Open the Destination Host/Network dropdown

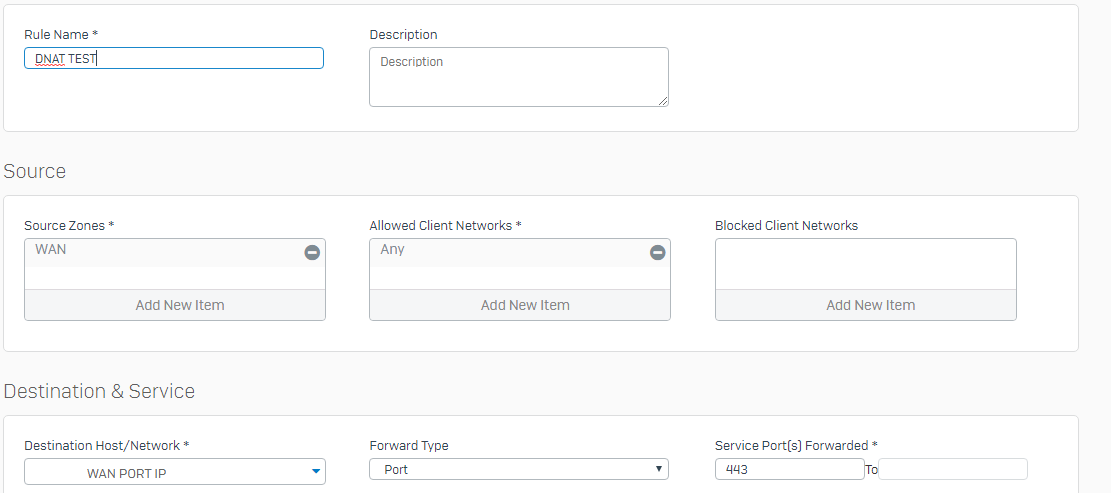175,472
